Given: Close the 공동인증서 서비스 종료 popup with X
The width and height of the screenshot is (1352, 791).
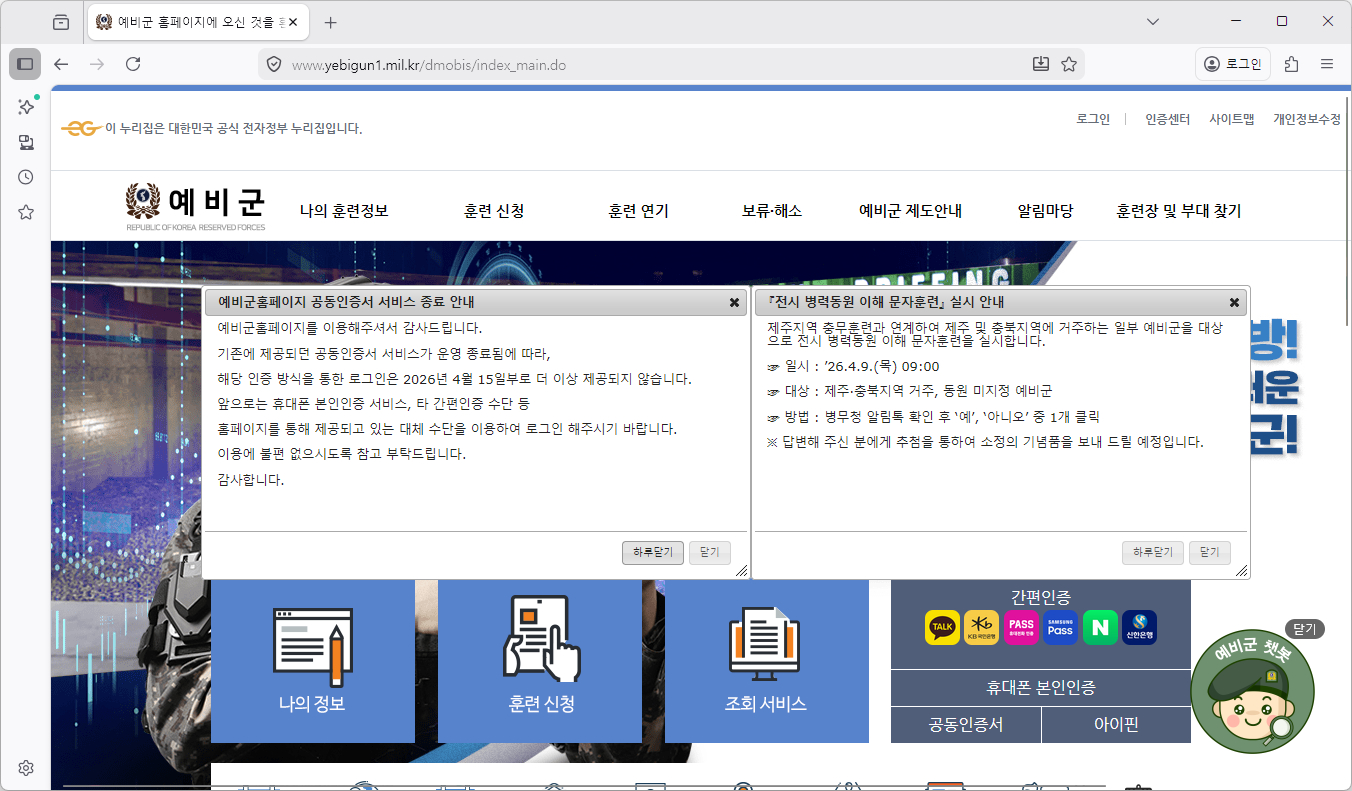Looking at the screenshot, I should (x=734, y=302).
